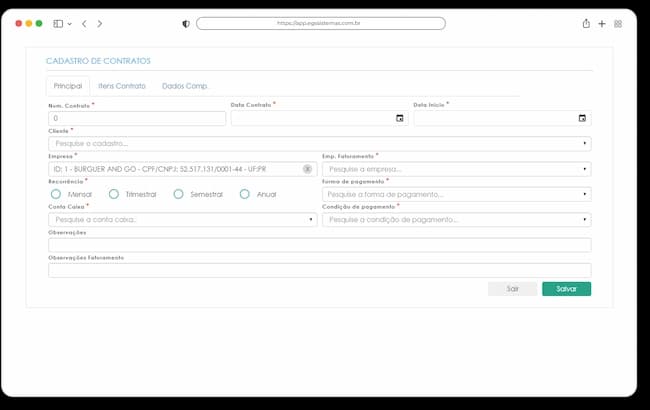650x410 pixels.
Task: Open the Cliente search dropdown
Action: pyautogui.click(x=320, y=143)
